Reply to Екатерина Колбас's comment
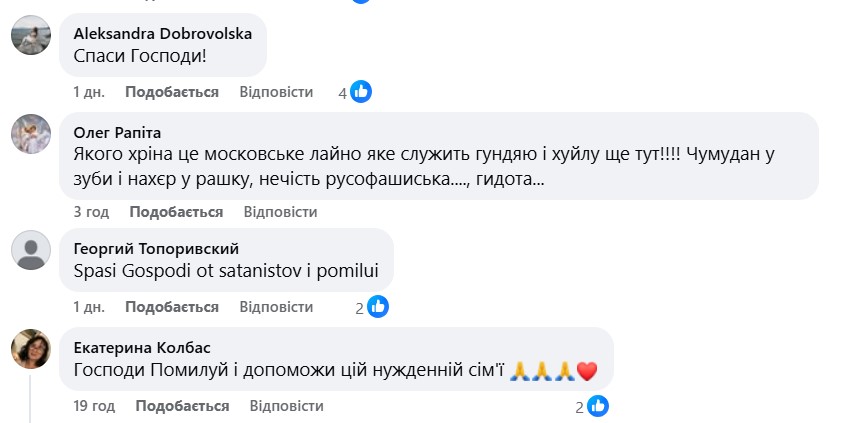843x423 pixels. (286, 406)
